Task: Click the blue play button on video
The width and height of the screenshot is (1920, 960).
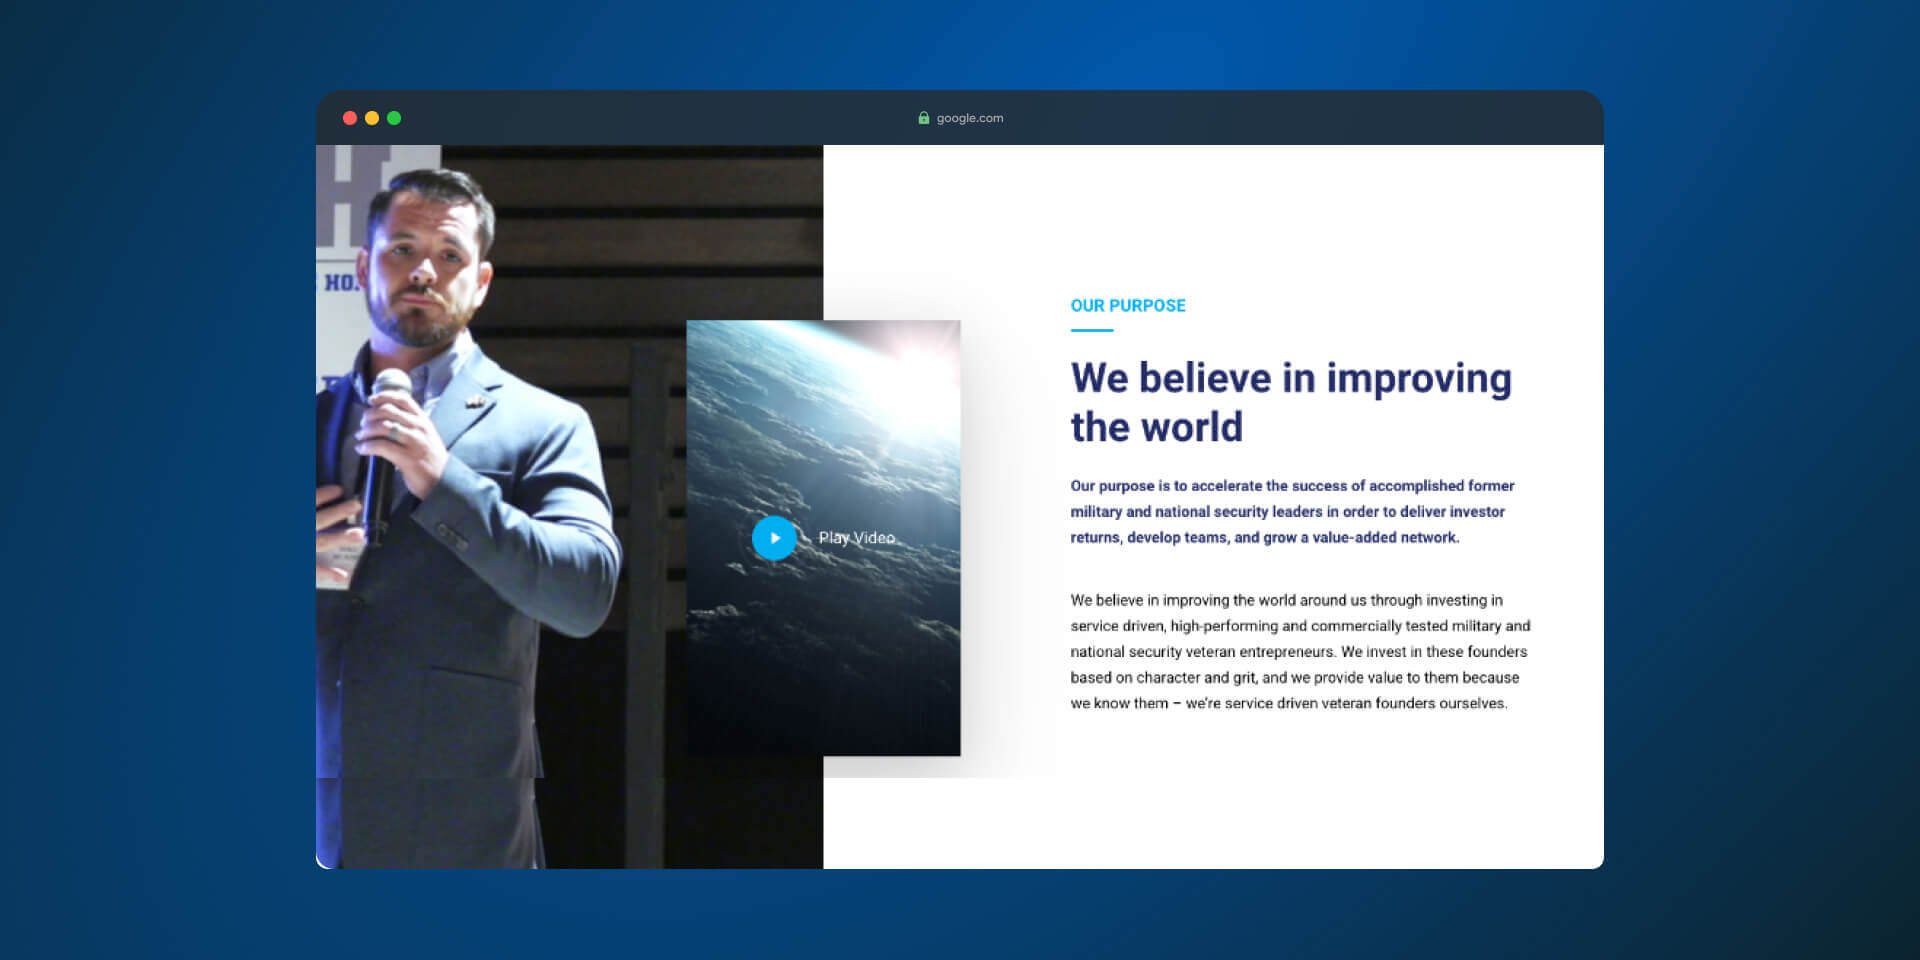Action: (x=774, y=538)
